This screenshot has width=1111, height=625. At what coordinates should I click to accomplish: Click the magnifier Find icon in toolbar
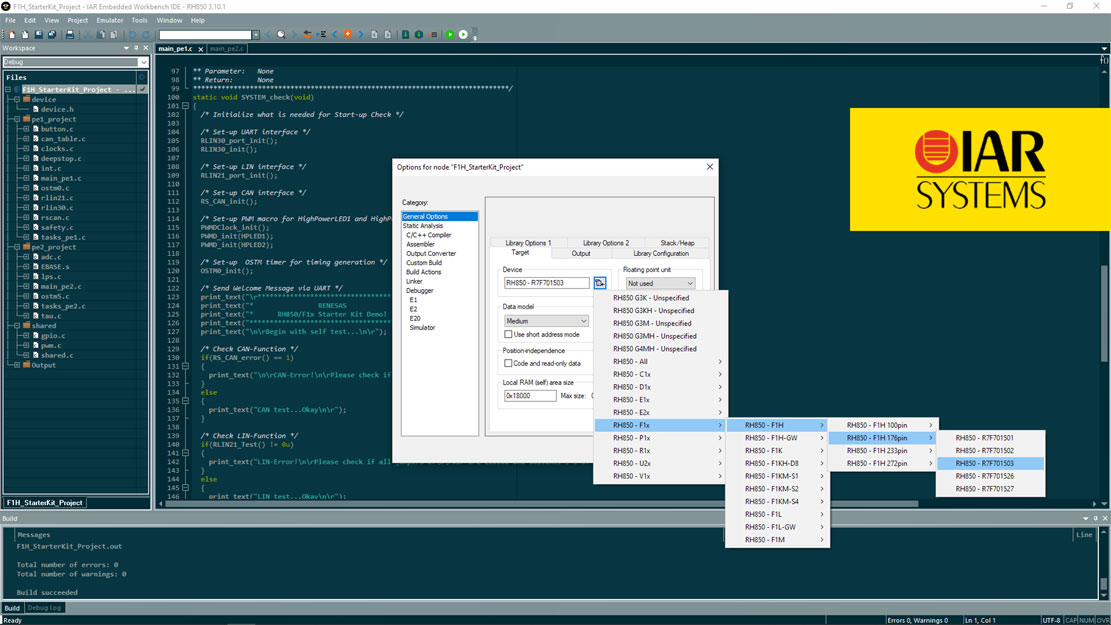281,35
